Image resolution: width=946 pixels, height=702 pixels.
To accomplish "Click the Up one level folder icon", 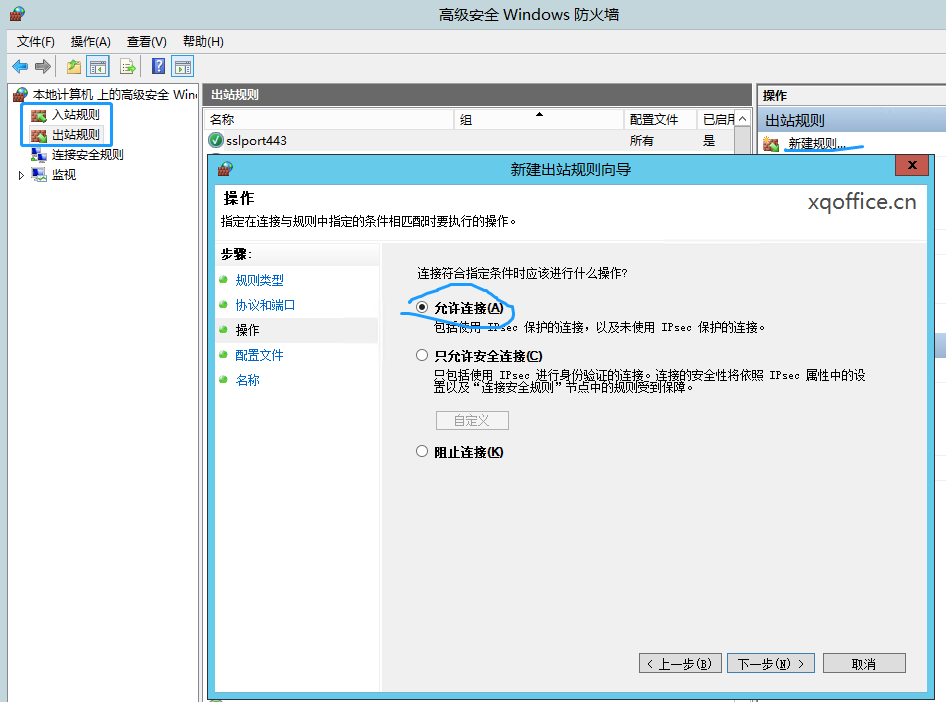I will (74, 66).
